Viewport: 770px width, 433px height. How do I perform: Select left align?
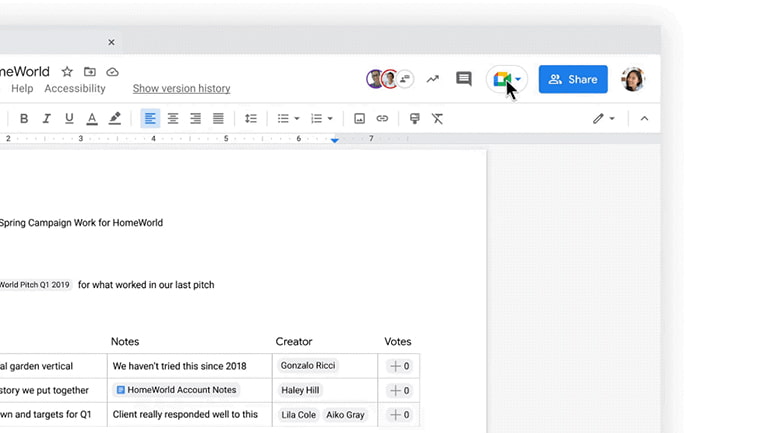150,118
